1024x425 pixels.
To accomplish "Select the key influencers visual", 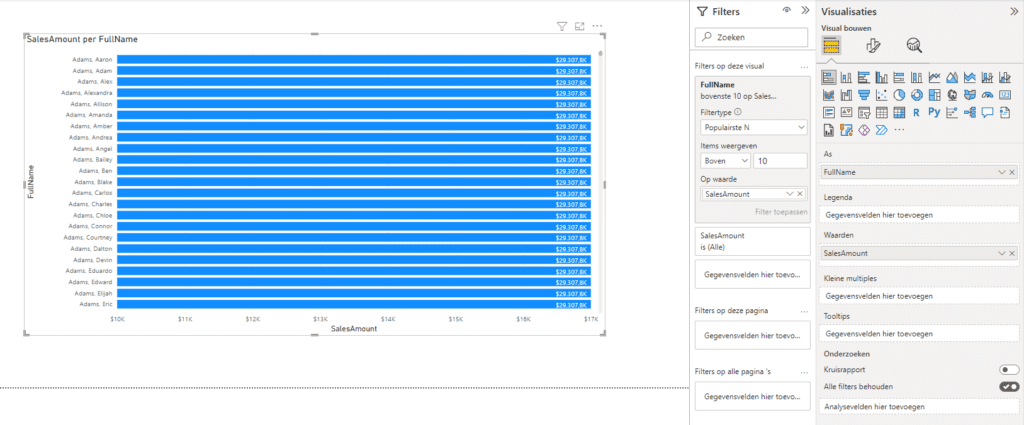I will coord(952,112).
